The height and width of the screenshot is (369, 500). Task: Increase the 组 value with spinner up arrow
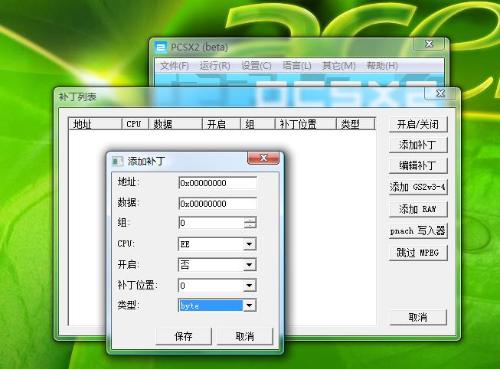250,220
